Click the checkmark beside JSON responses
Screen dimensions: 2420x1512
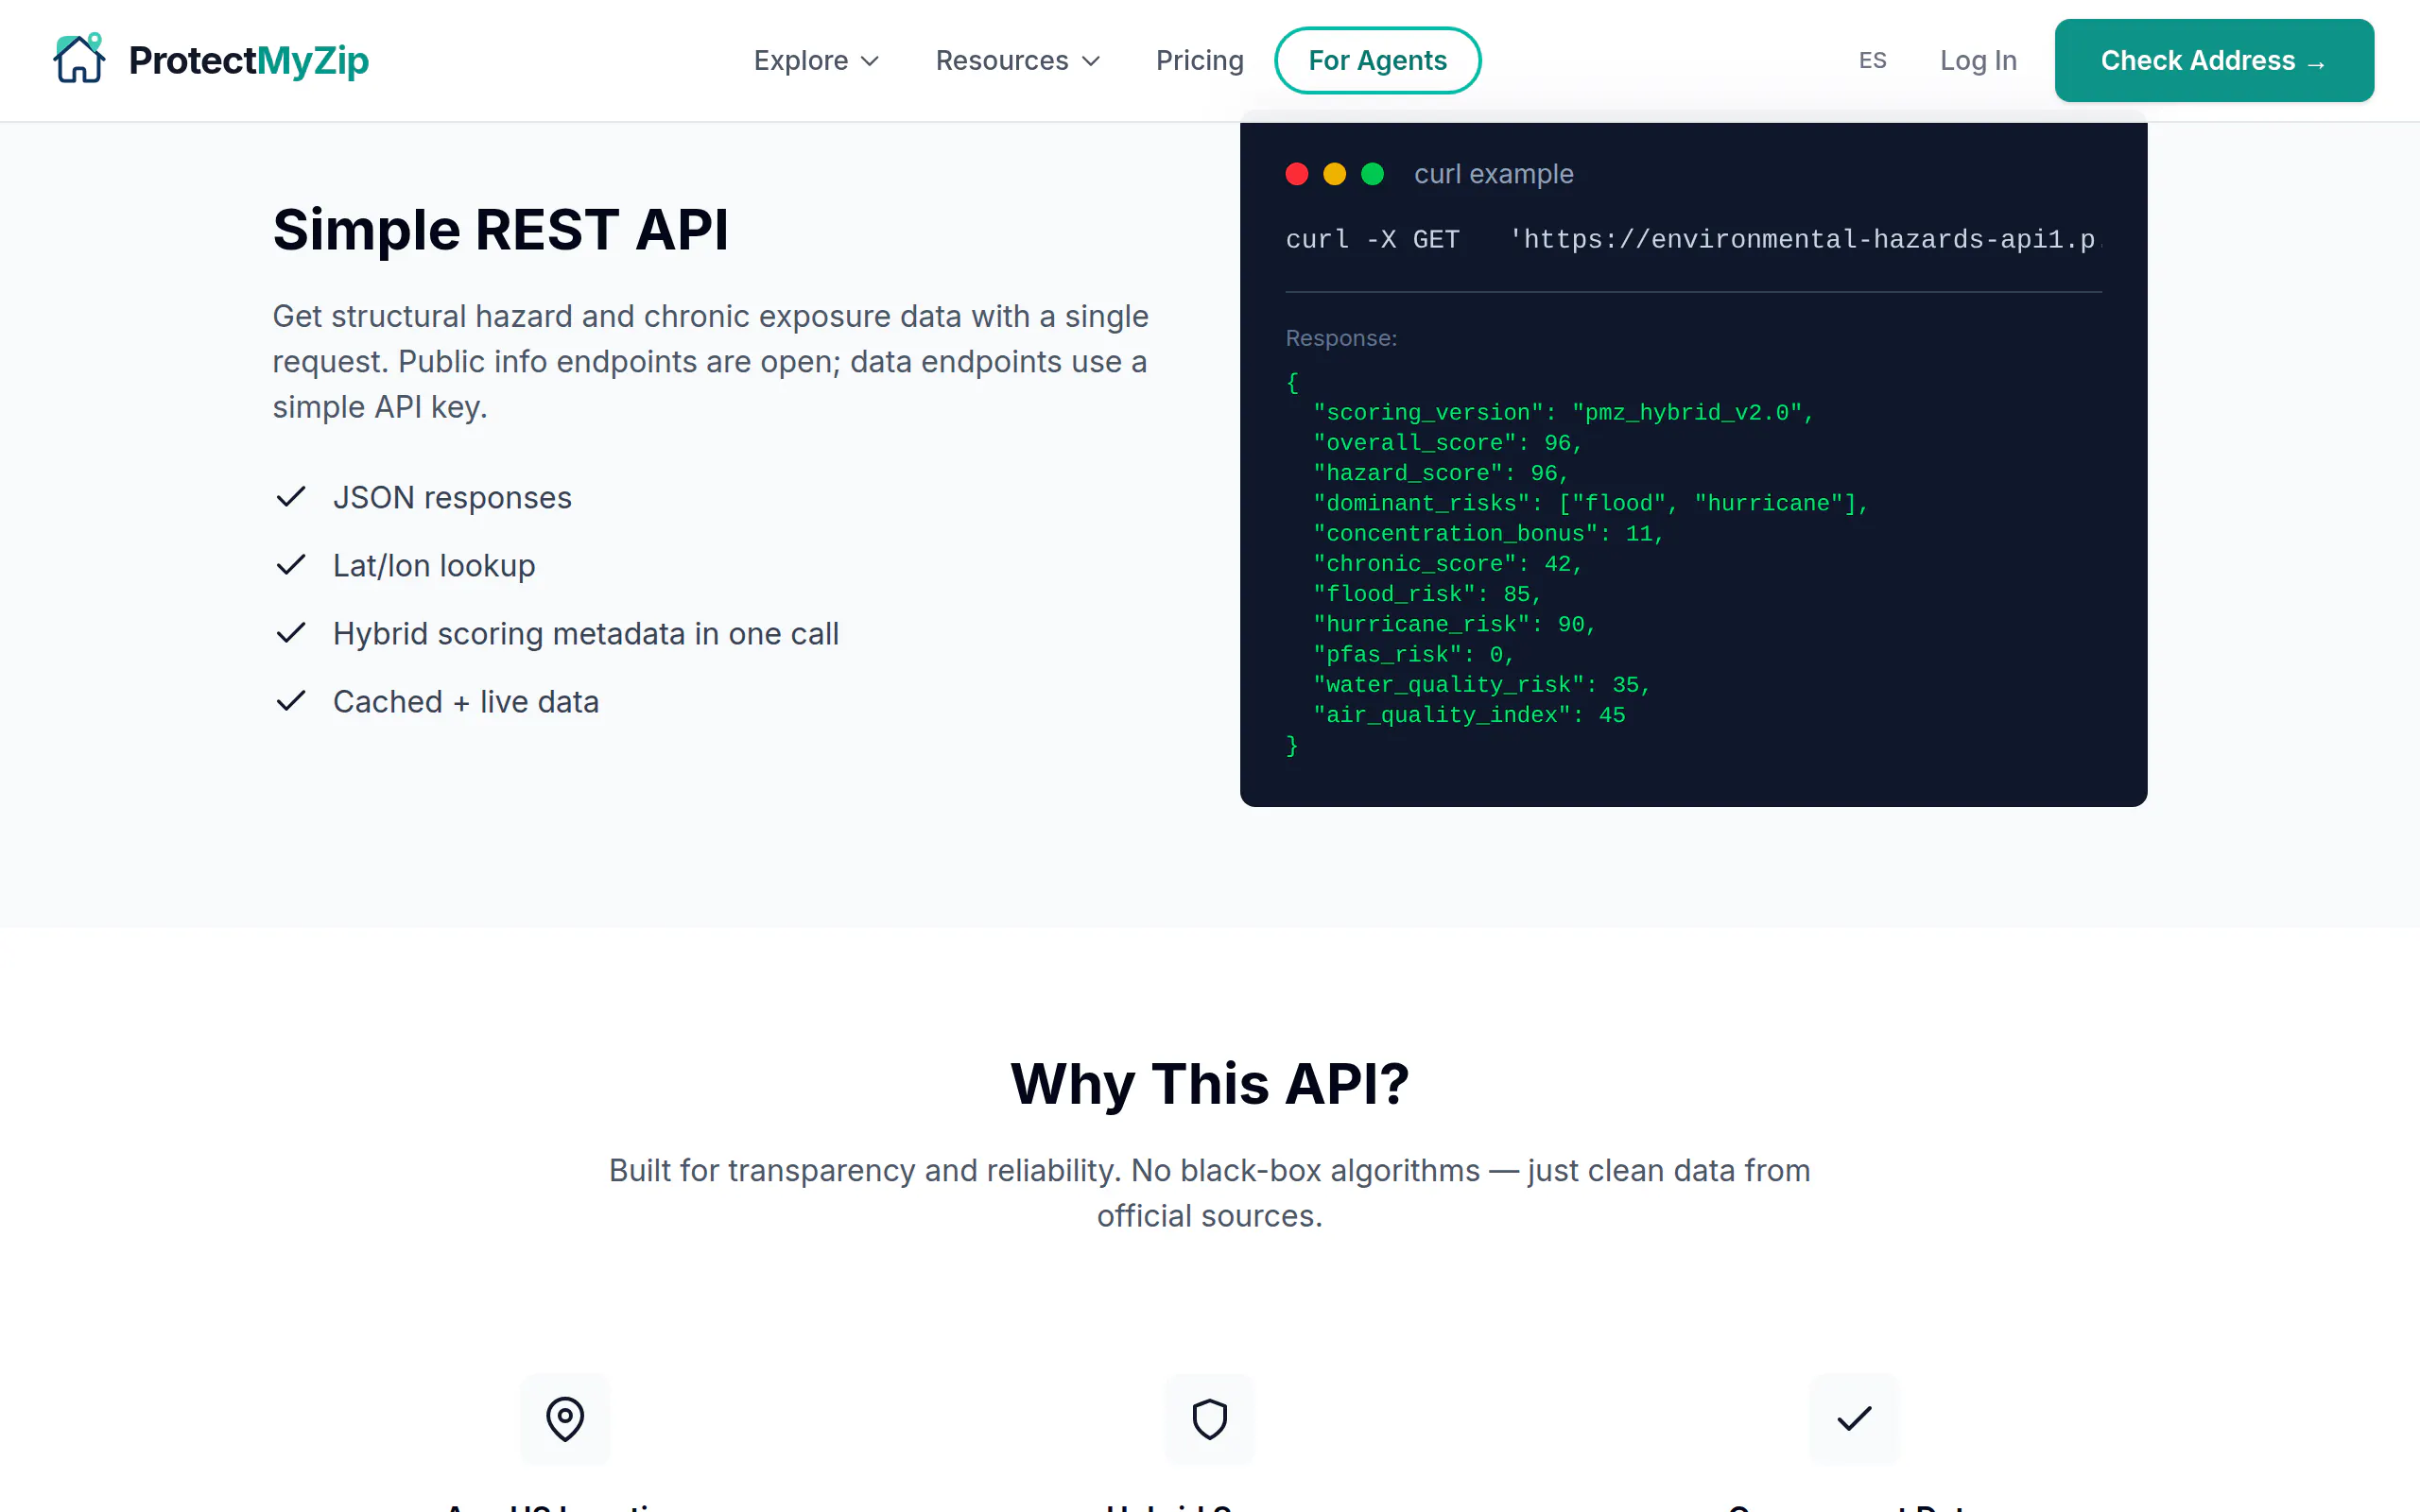pos(290,497)
